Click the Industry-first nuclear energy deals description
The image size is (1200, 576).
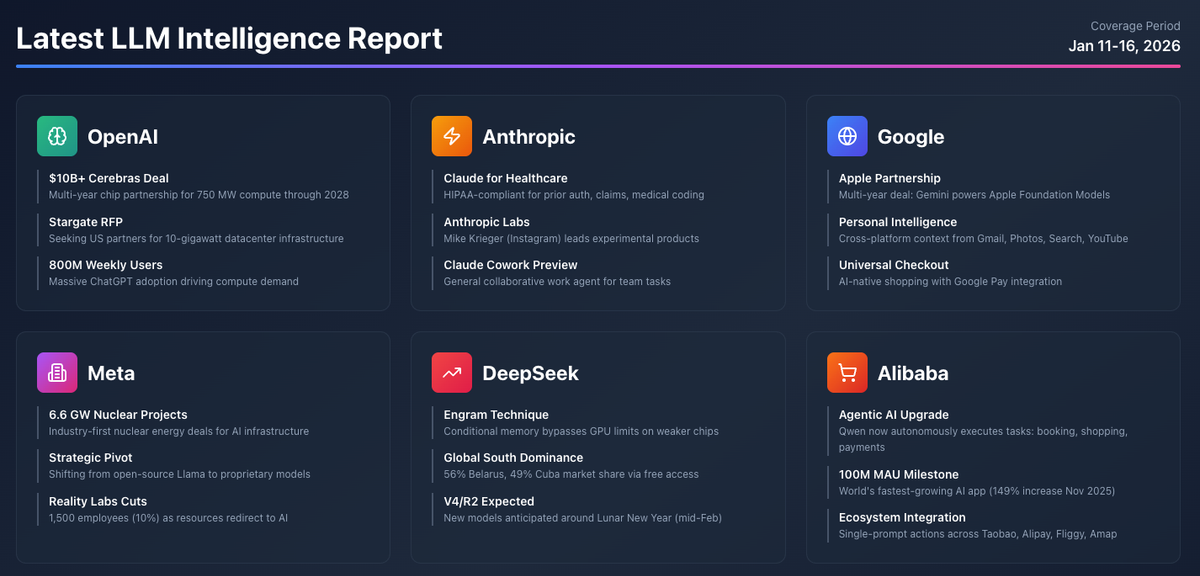[179, 431]
